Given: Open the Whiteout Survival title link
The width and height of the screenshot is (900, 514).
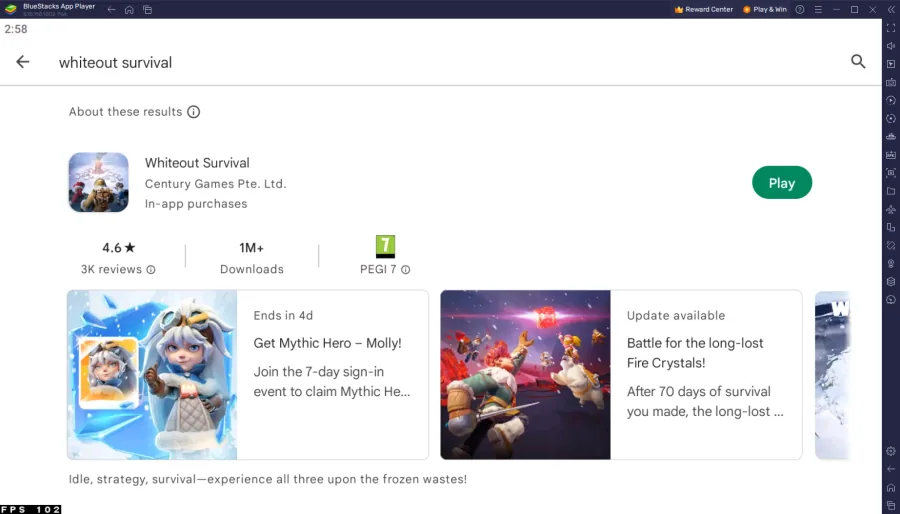Looking at the screenshot, I should point(197,163).
